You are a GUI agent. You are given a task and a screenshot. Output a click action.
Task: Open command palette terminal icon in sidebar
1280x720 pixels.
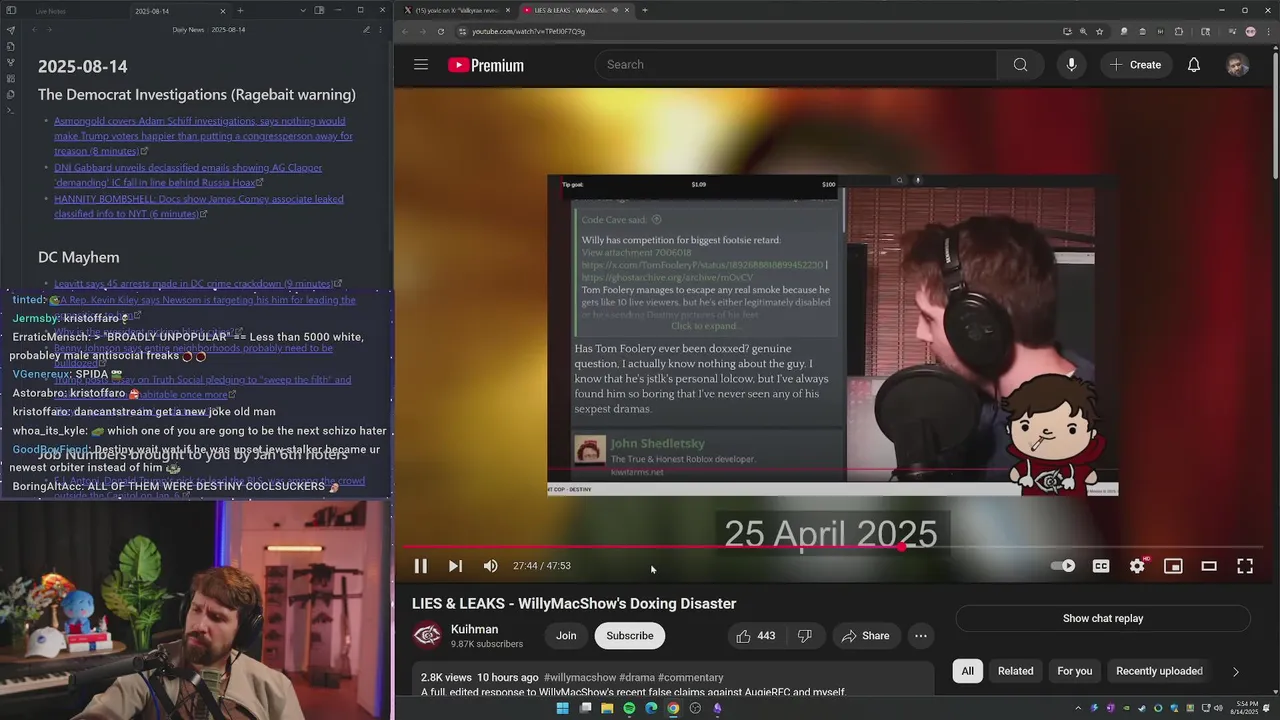coord(11,110)
